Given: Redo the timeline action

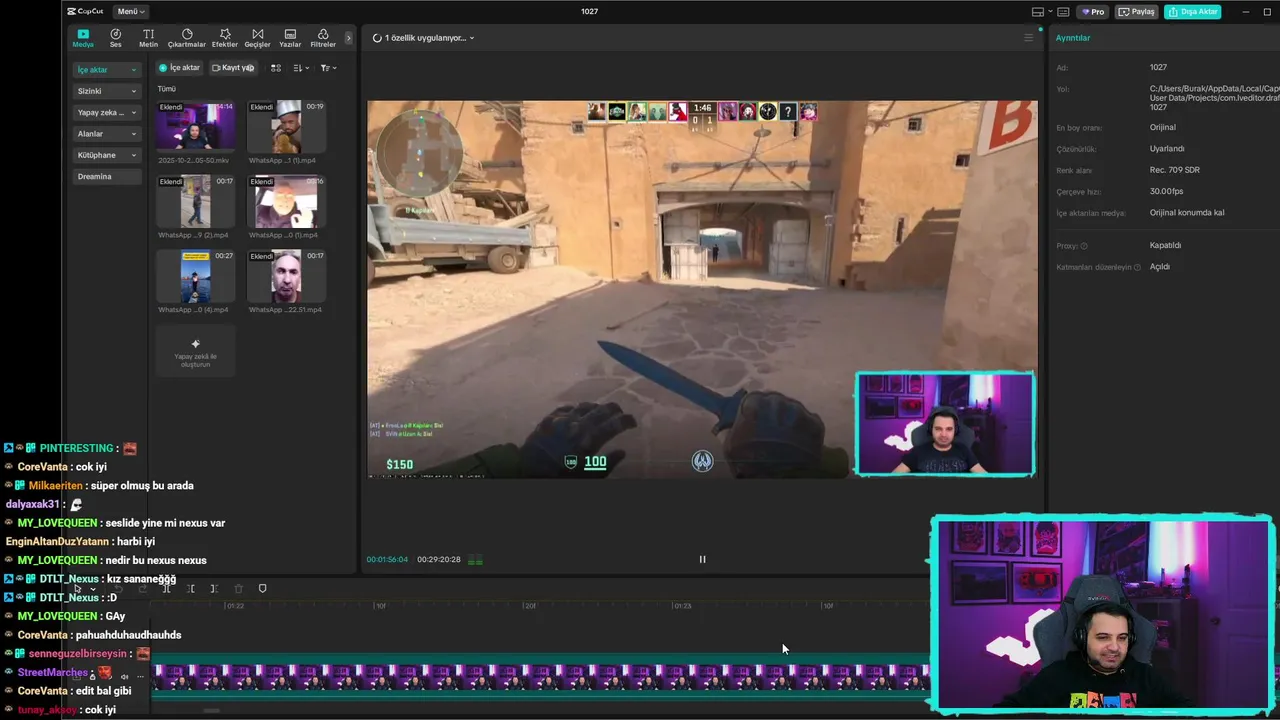Looking at the screenshot, I should coord(142,589).
